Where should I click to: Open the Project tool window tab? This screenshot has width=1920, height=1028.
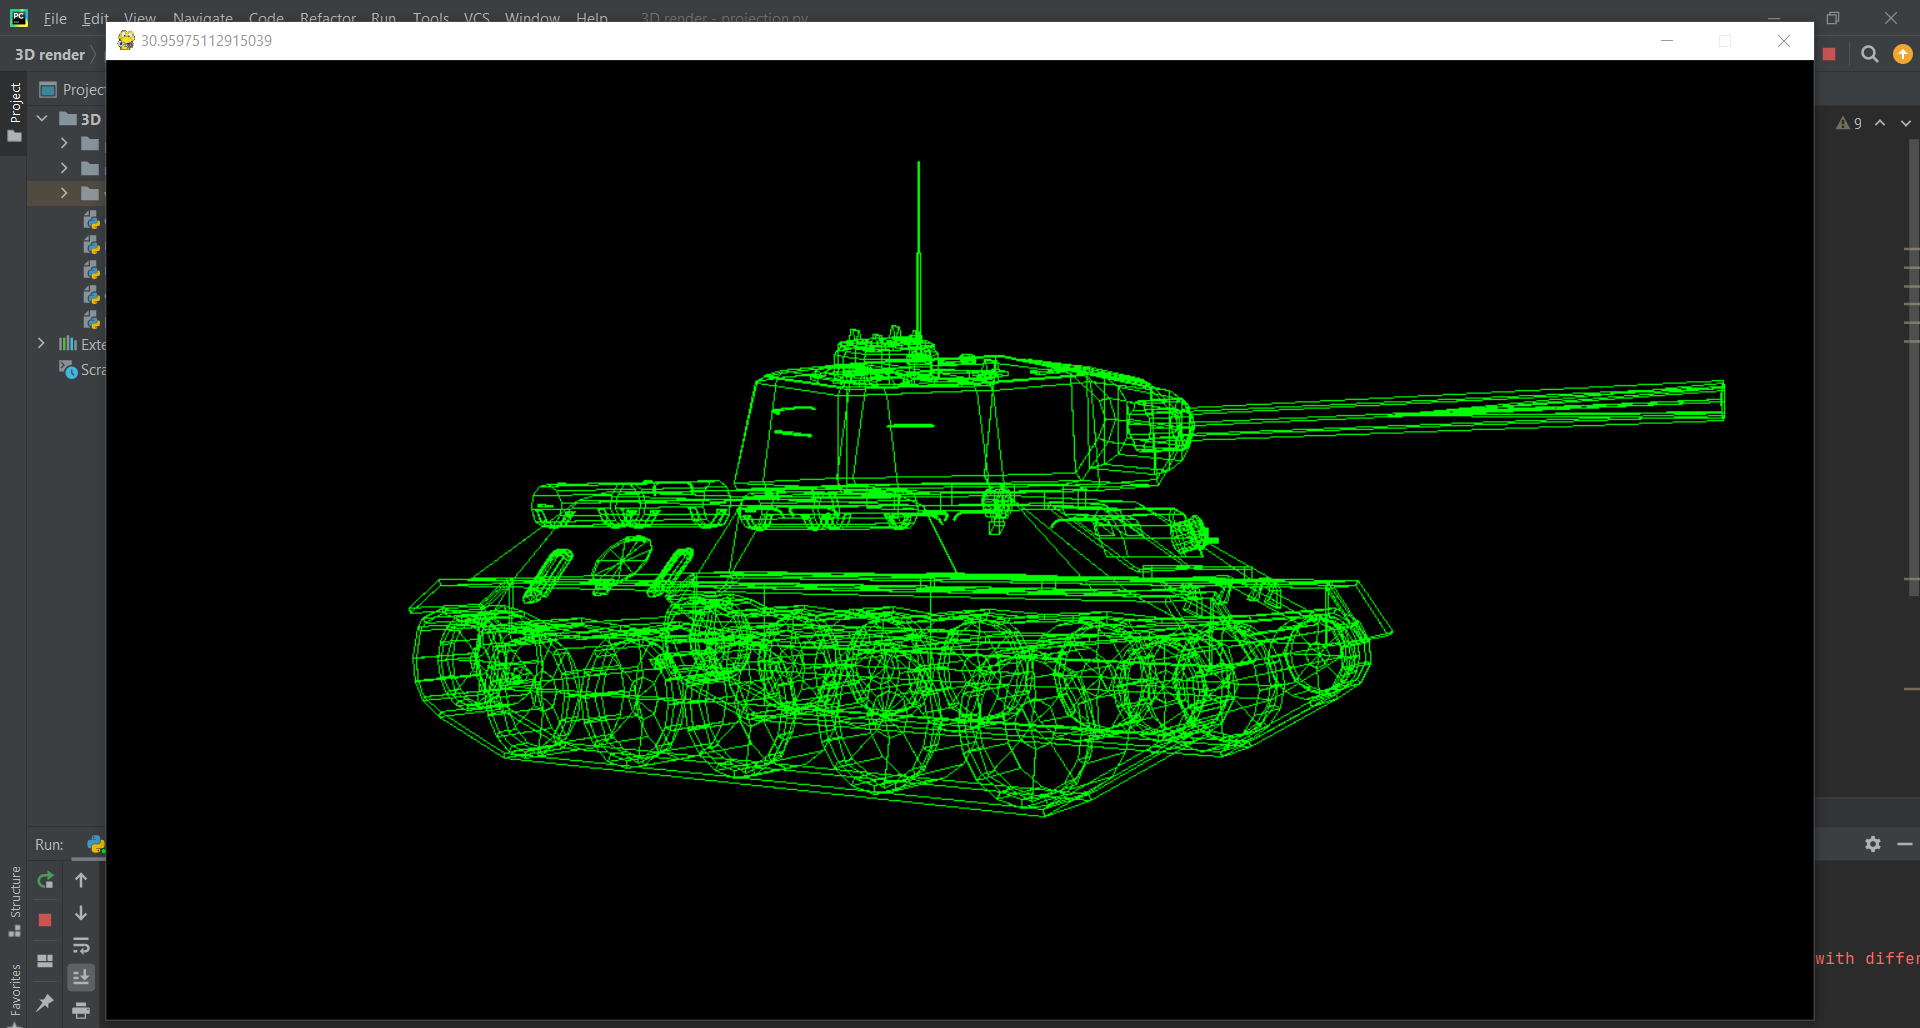[15, 110]
